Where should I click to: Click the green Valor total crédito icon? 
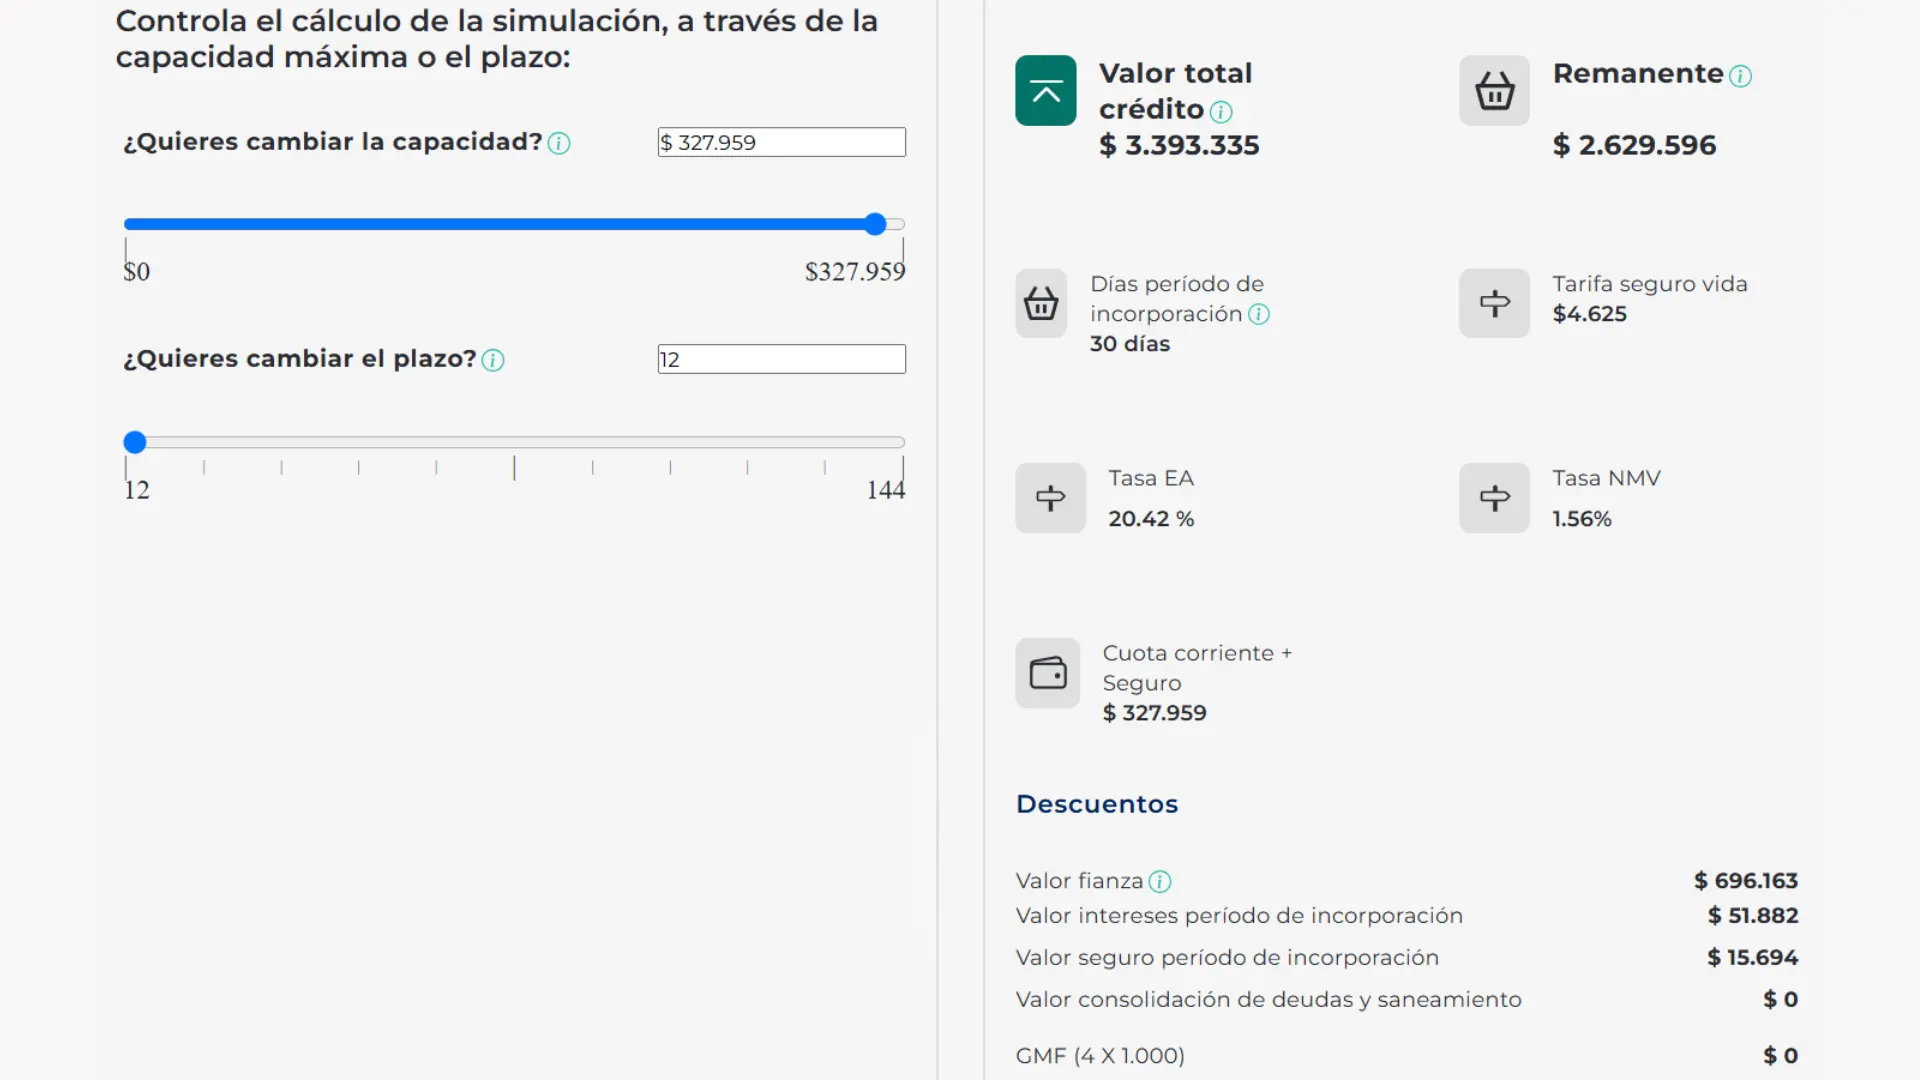click(x=1045, y=91)
